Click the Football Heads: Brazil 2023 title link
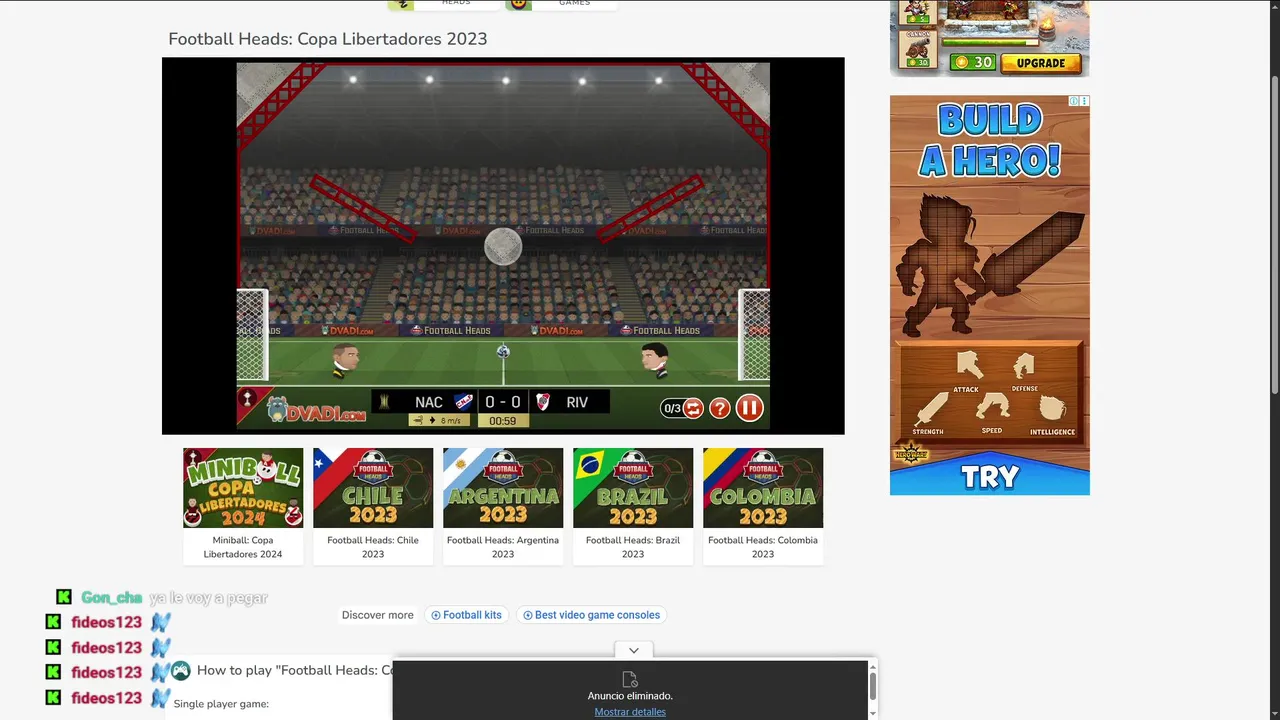The height and width of the screenshot is (720, 1280). (633, 547)
